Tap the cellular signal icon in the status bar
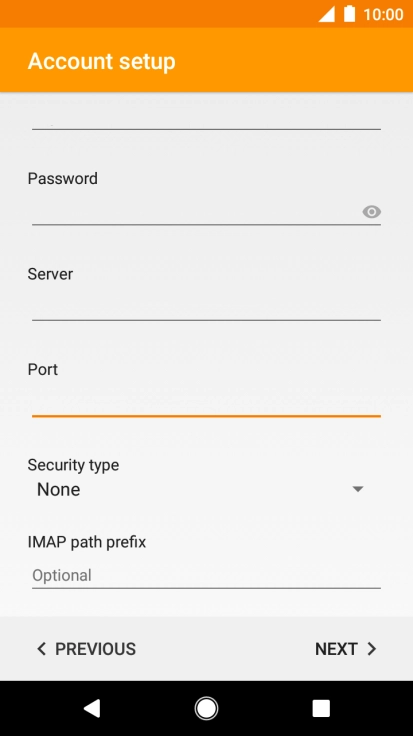413x736 pixels. coord(327,14)
